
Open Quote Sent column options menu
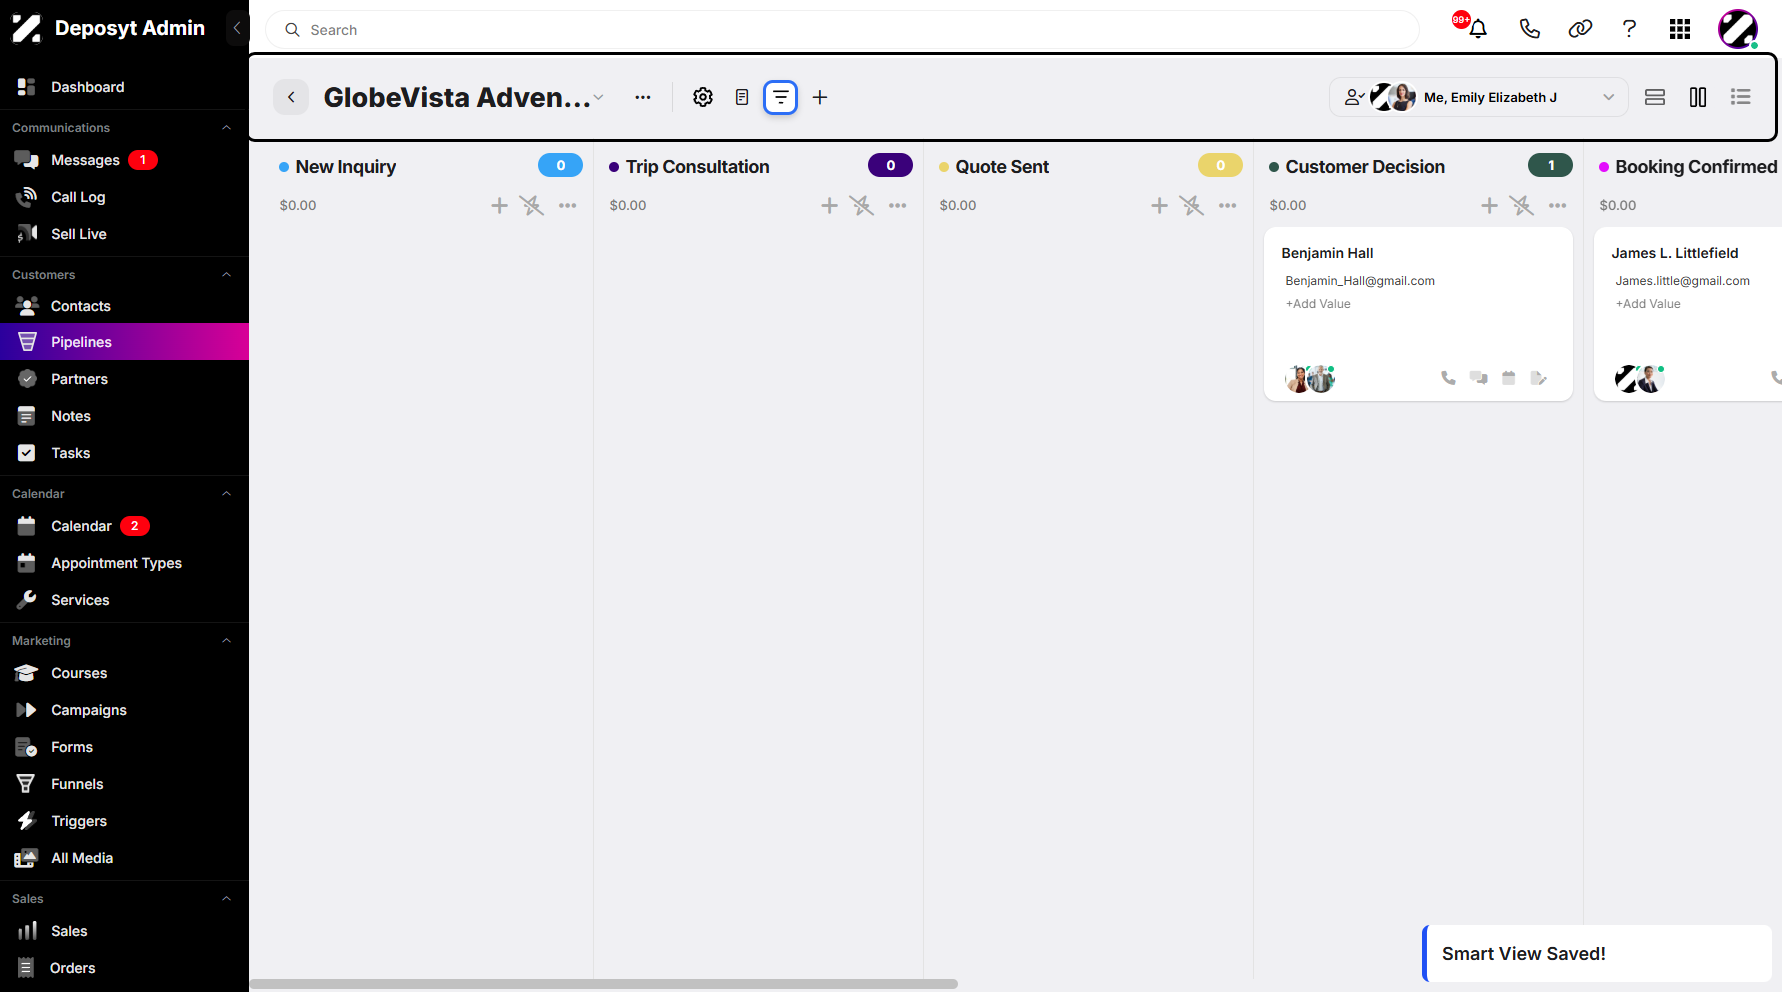[1228, 205]
